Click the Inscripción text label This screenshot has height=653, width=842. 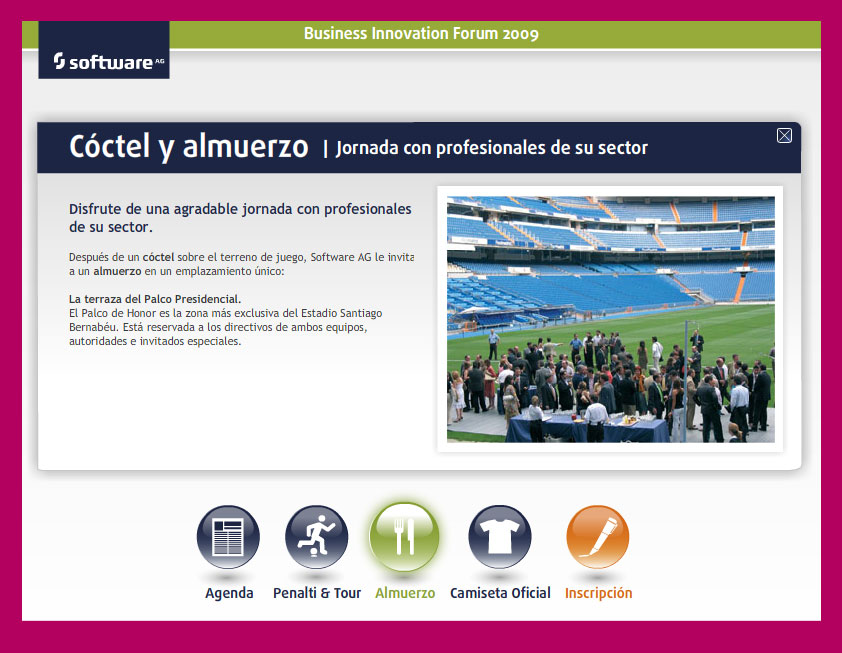pos(598,593)
